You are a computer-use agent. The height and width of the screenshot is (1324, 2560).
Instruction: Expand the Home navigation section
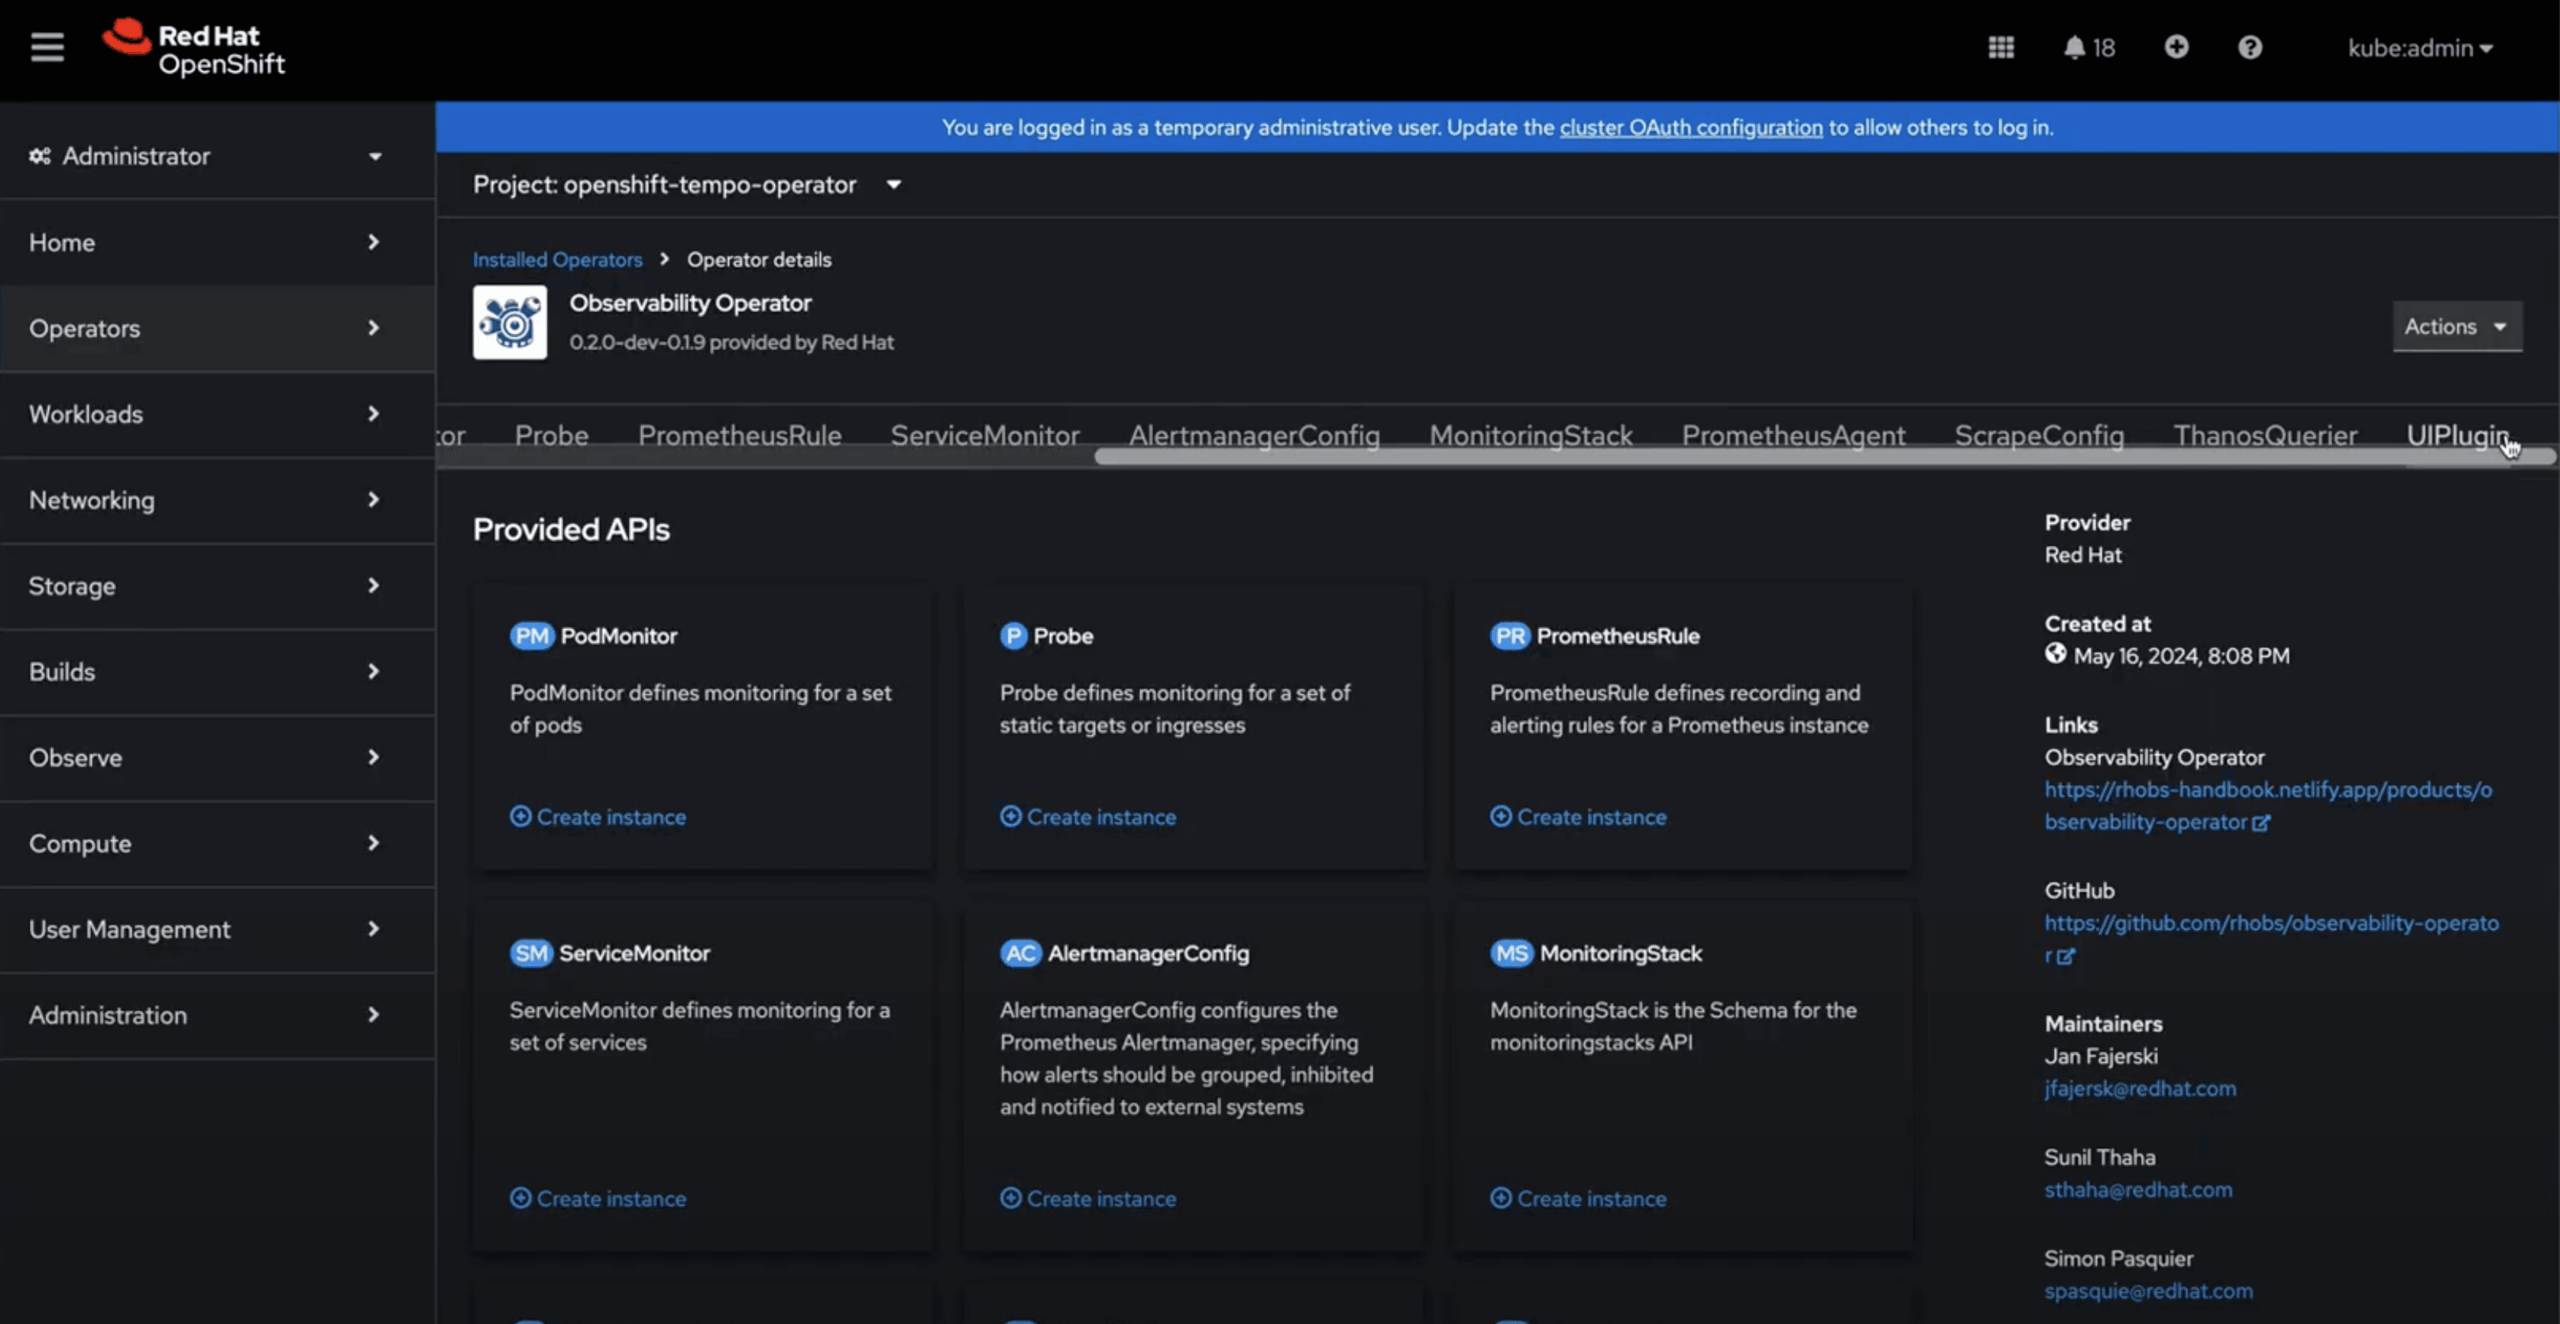pos(217,242)
